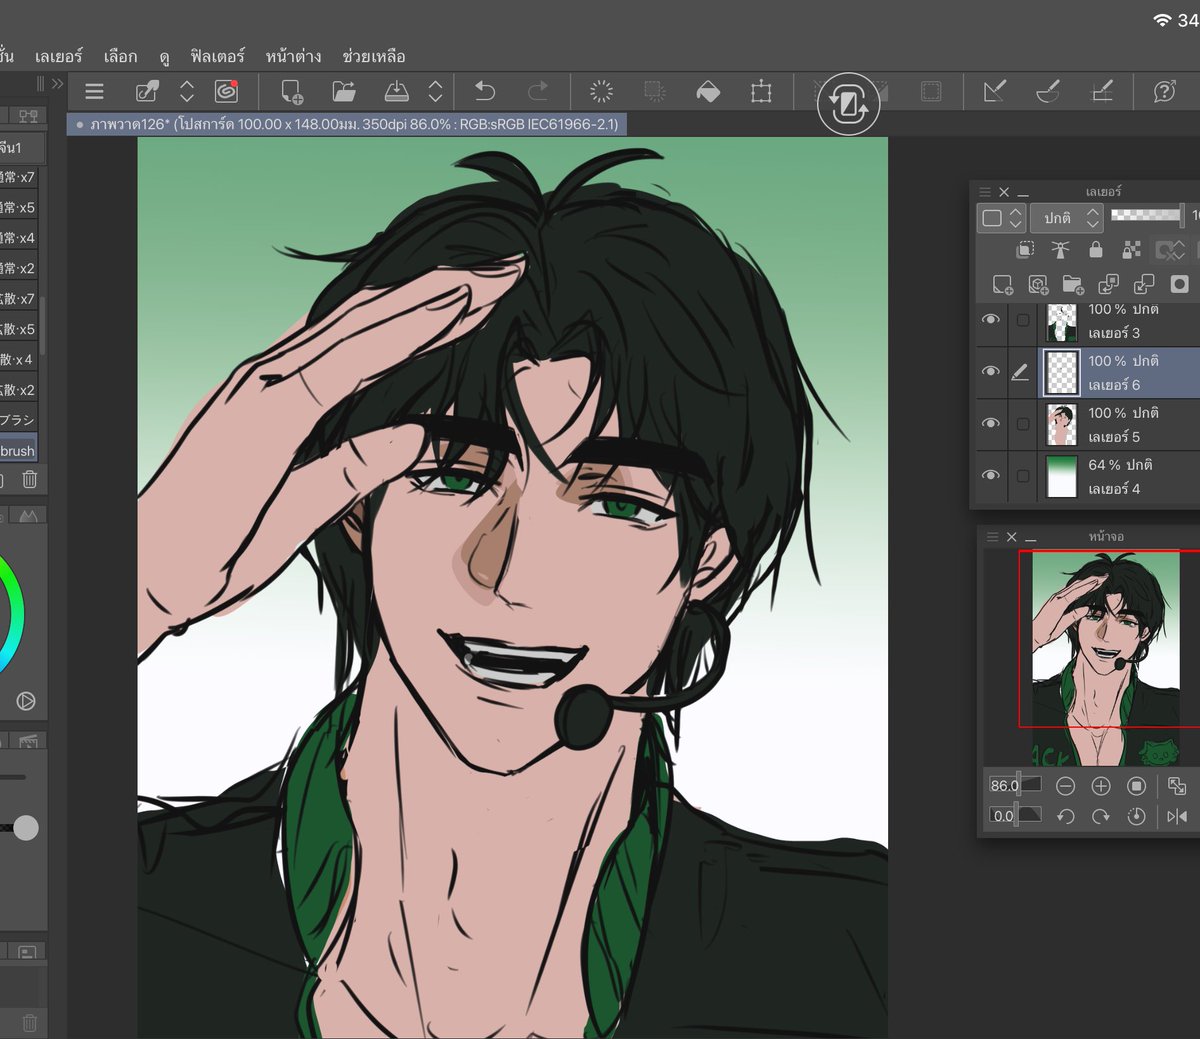Image resolution: width=1200 pixels, height=1039 pixels.
Task: Reset canvas rotation in navigator
Action: pyautogui.click(x=1136, y=816)
